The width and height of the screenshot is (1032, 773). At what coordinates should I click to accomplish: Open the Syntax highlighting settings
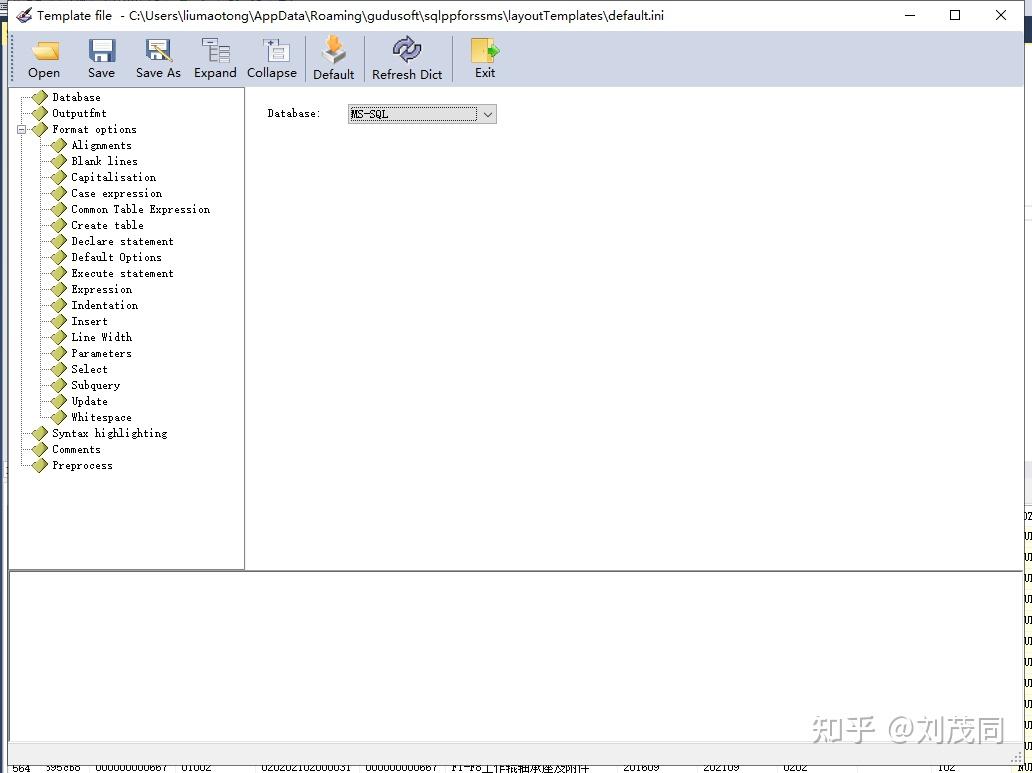point(109,433)
